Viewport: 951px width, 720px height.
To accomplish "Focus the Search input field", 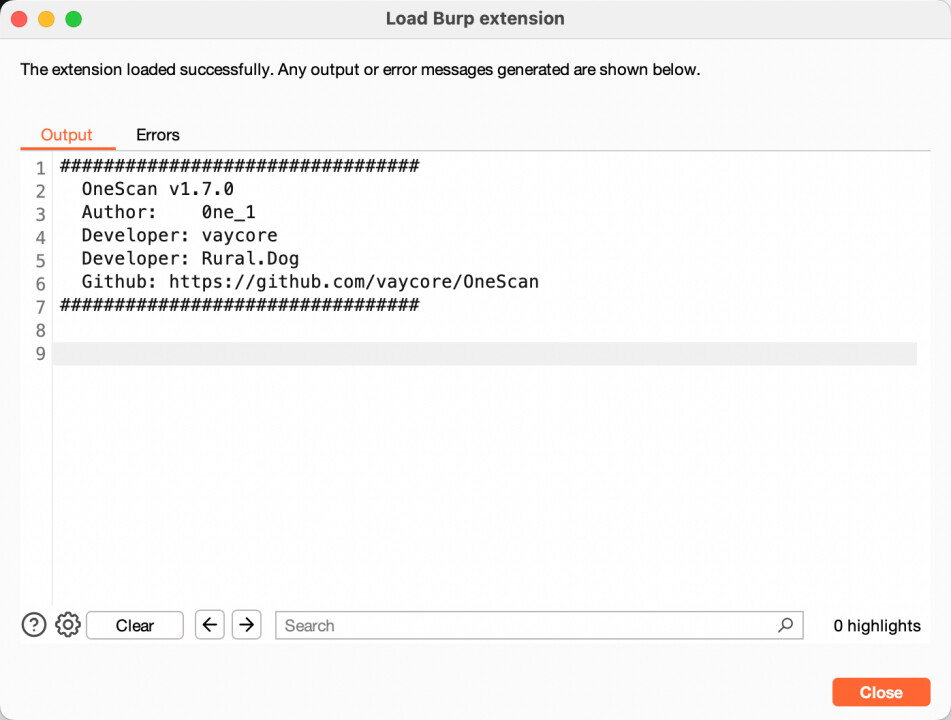I will 525,625.
